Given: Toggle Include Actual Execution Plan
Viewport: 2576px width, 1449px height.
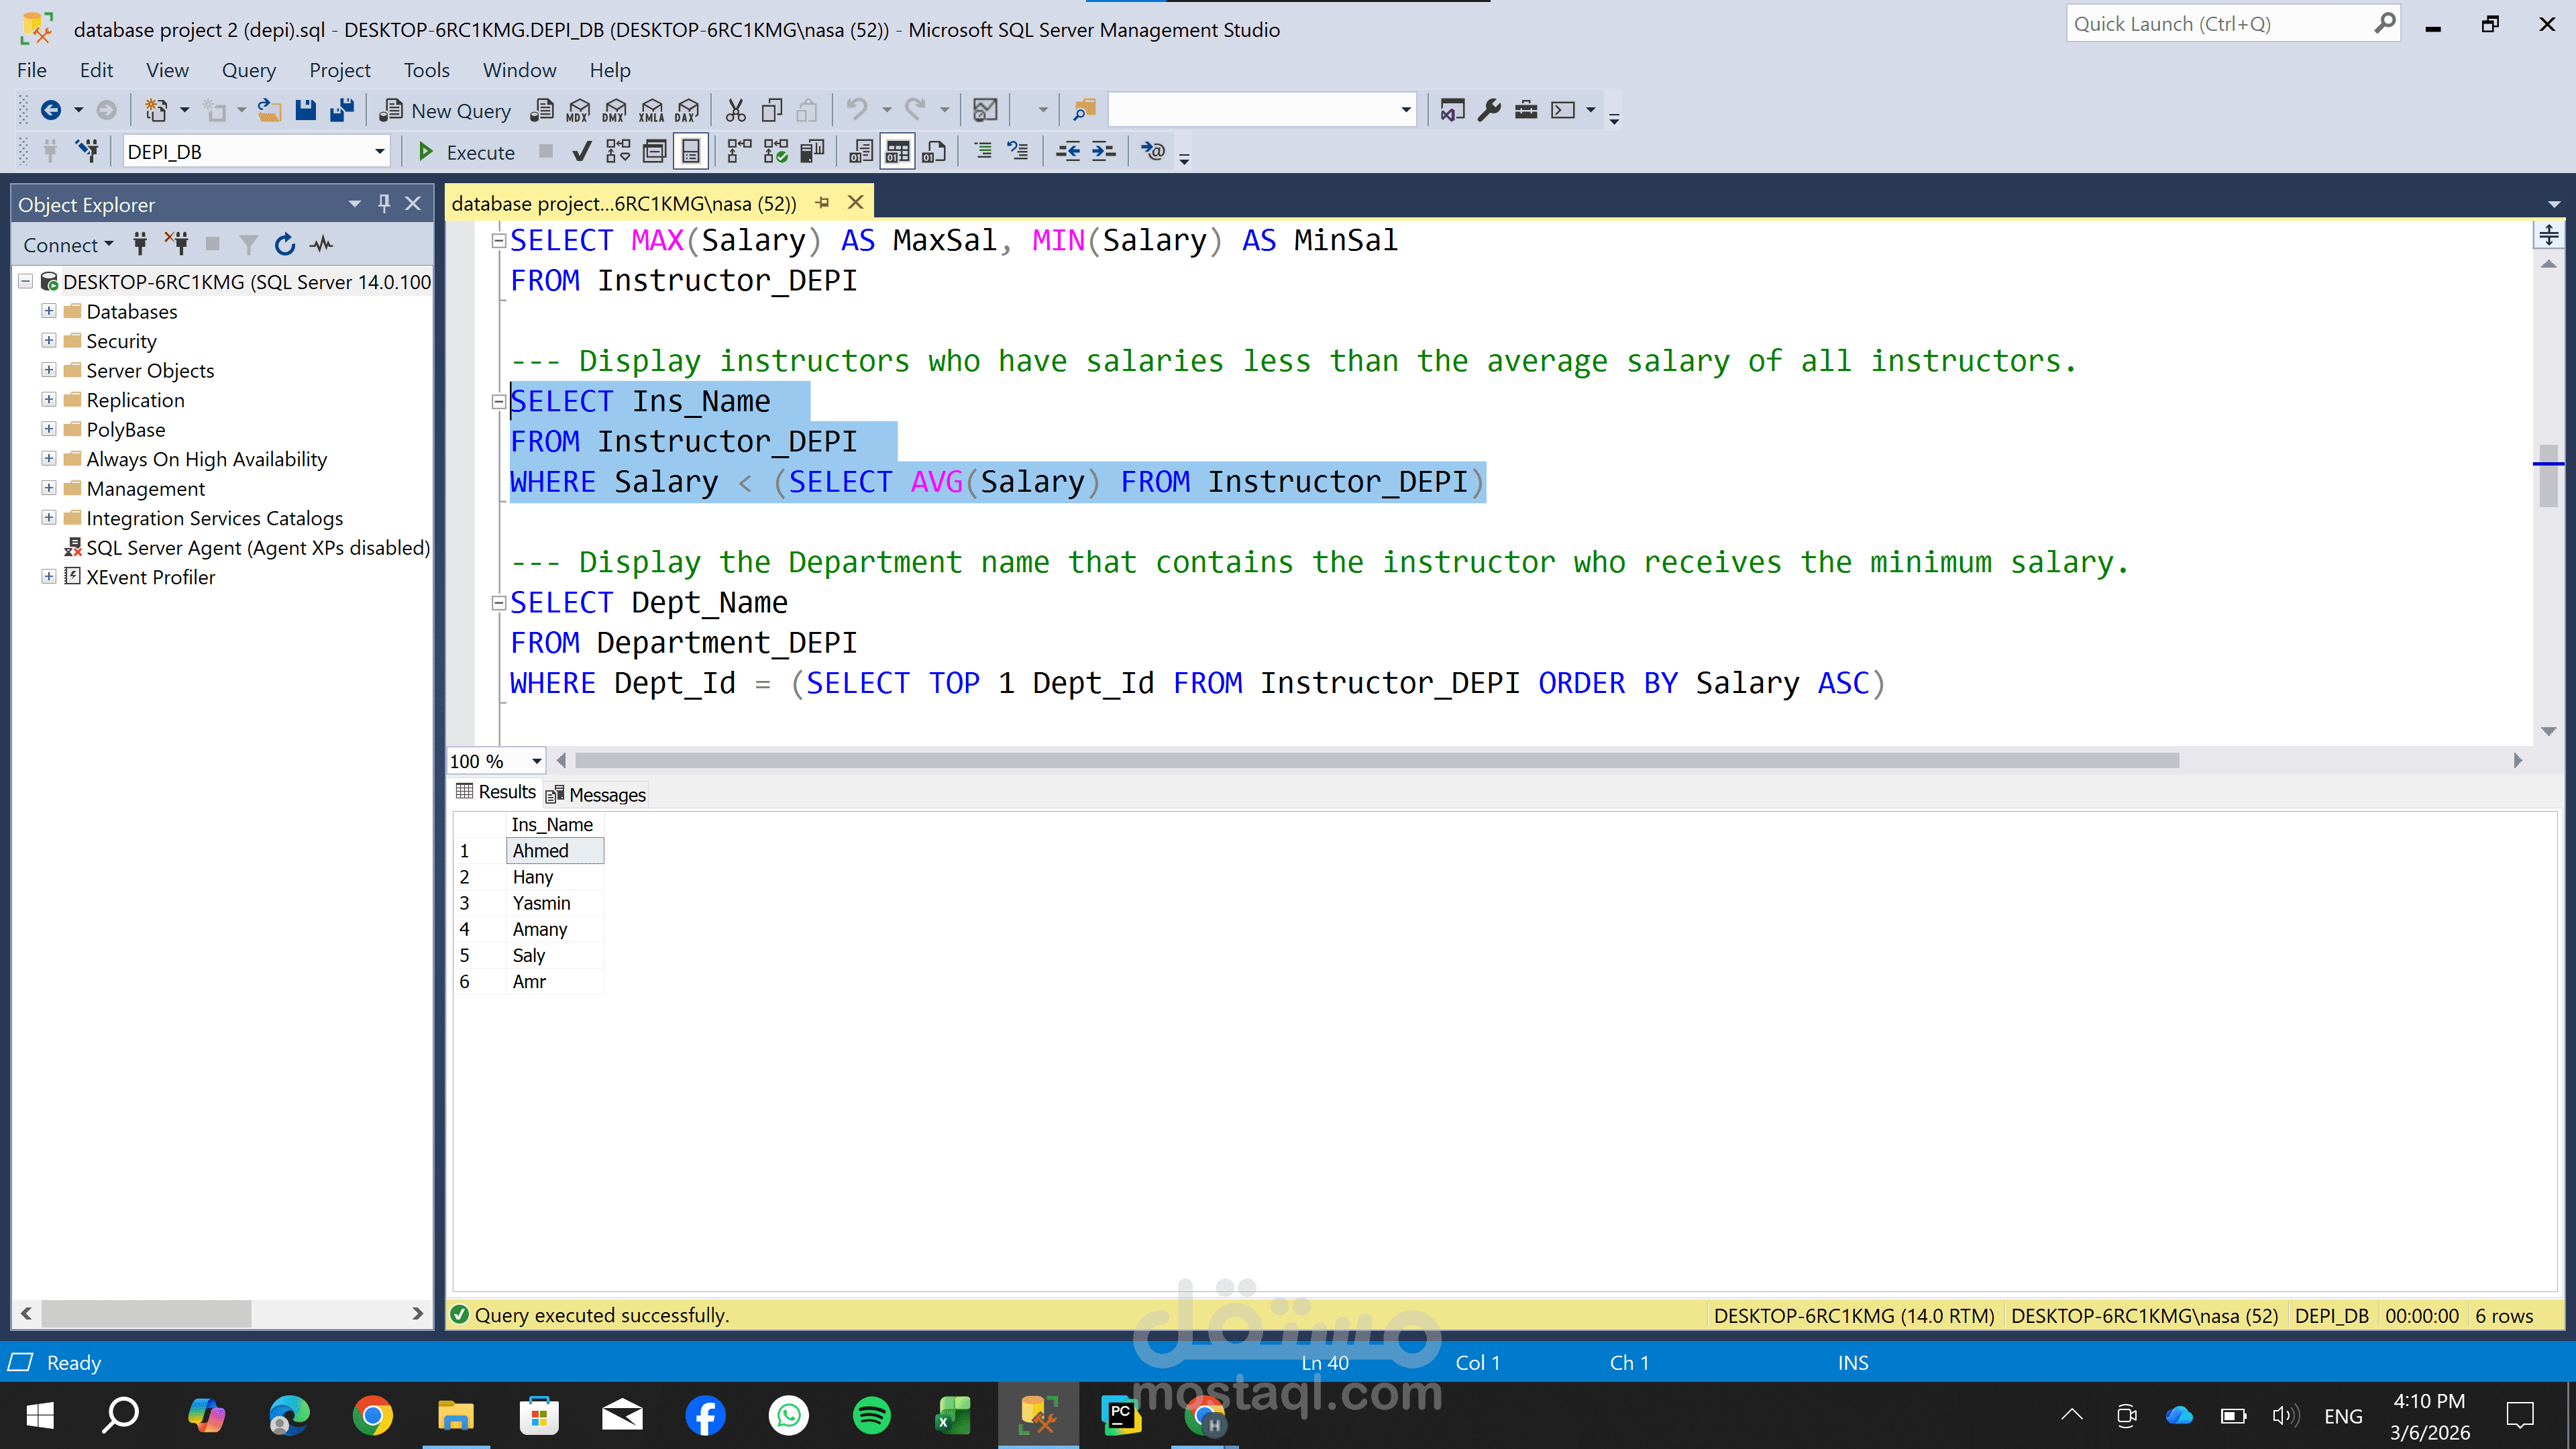Looking at the screenshot, I should (x=739, y=152).
